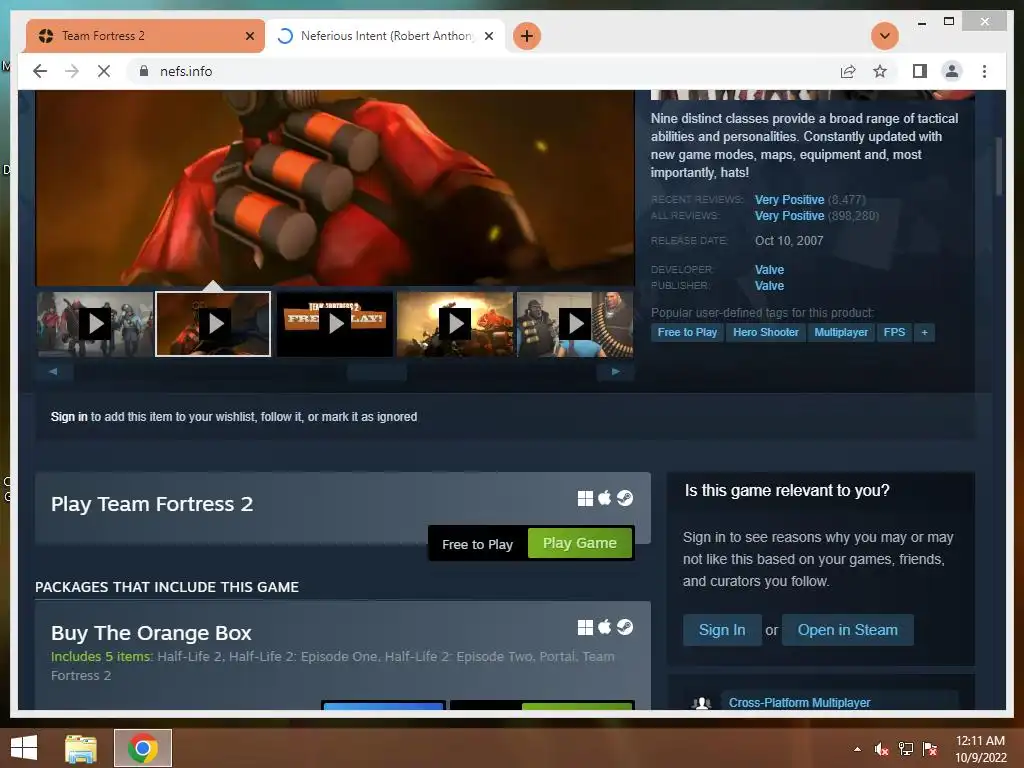The width and height of the screenshot is (1024, 768).
Task: Play the selected Pyro trailer thumbnail
Action: (x=213, y=324)
